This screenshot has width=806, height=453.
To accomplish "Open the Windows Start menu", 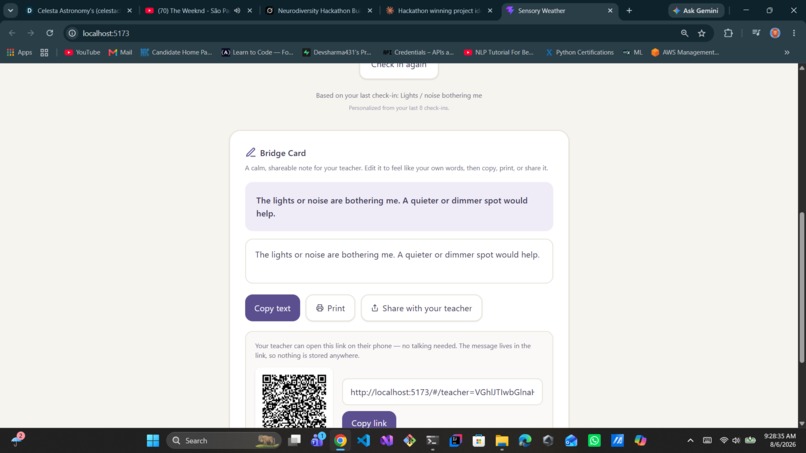I will [153, 441].
